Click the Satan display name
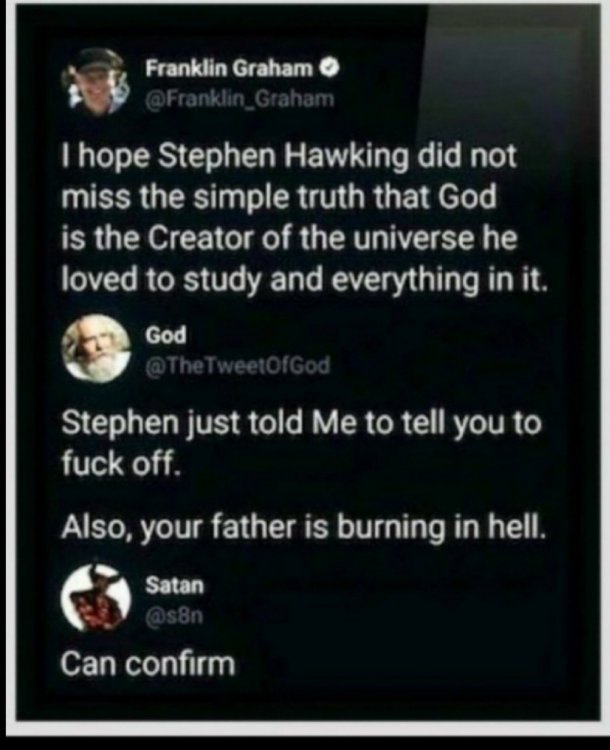 click(175, 585)
